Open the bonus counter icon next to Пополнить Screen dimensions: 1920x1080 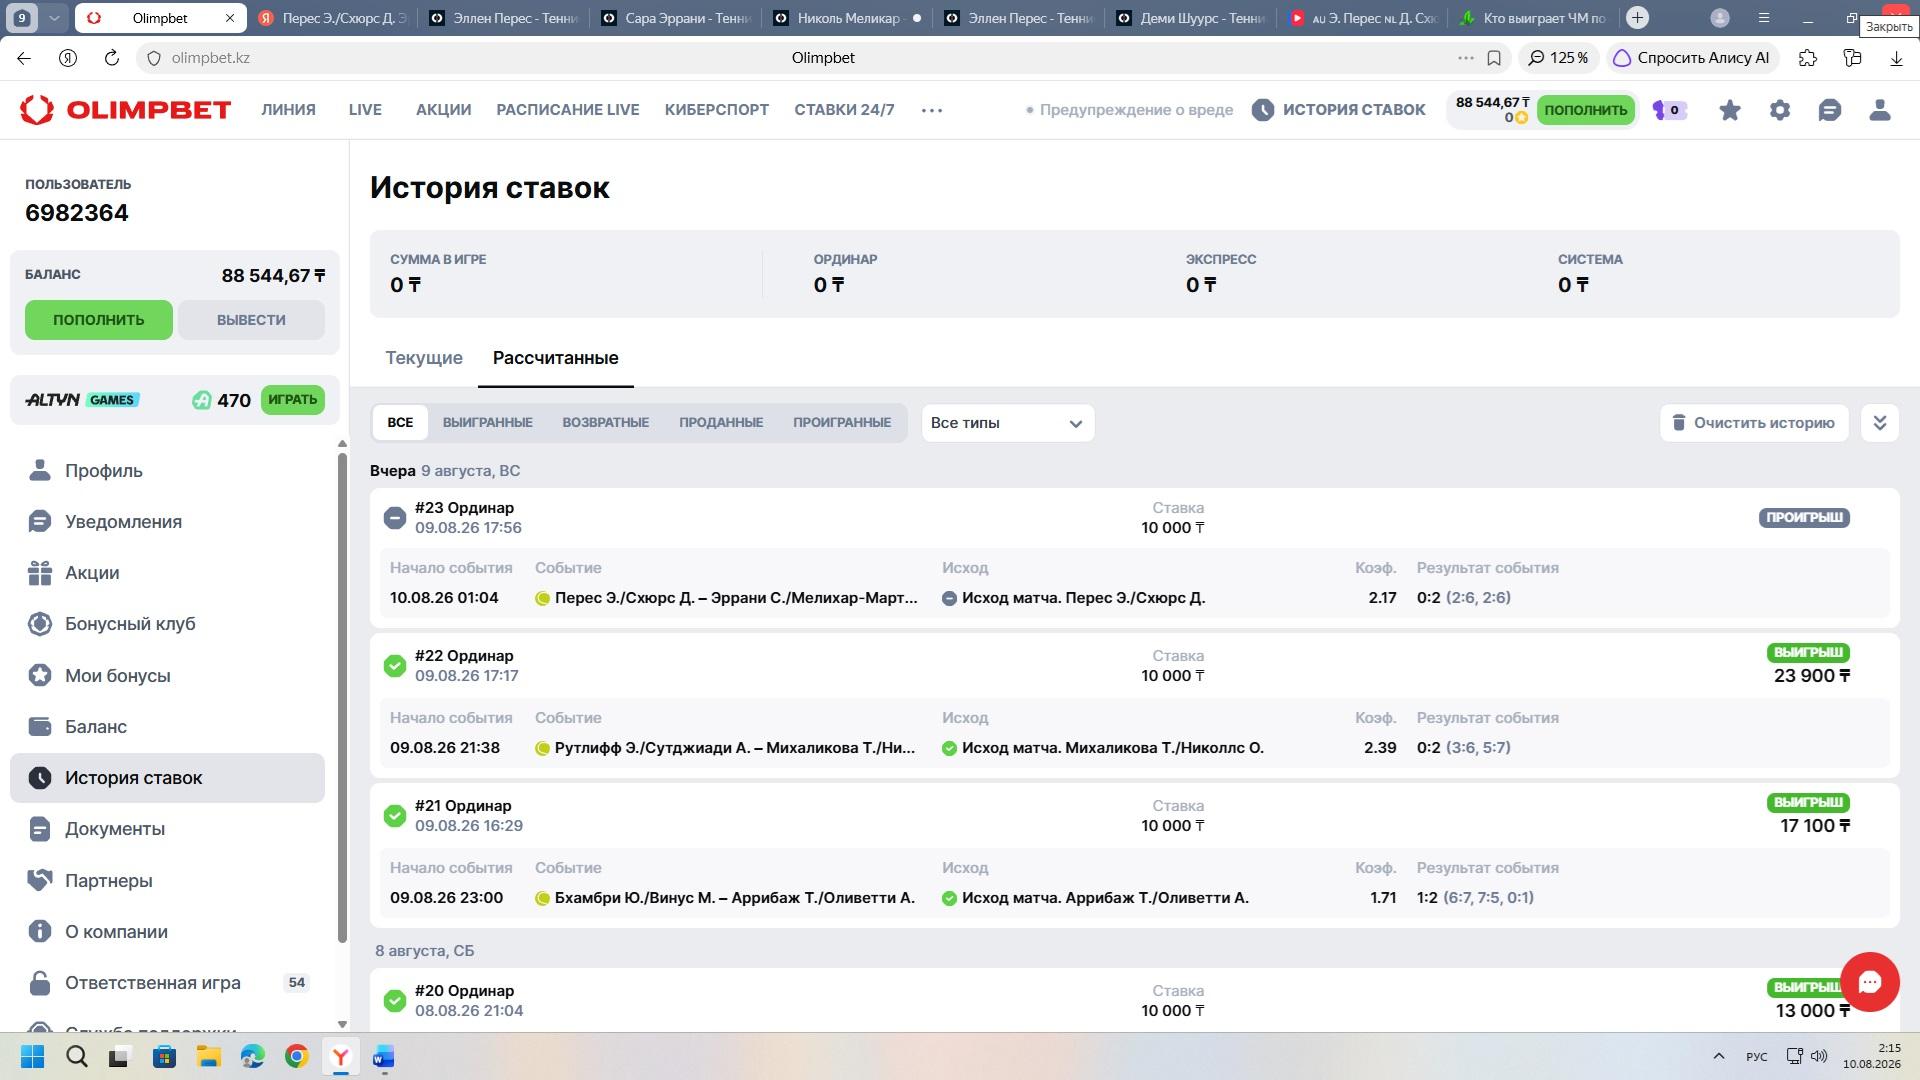1669,110
